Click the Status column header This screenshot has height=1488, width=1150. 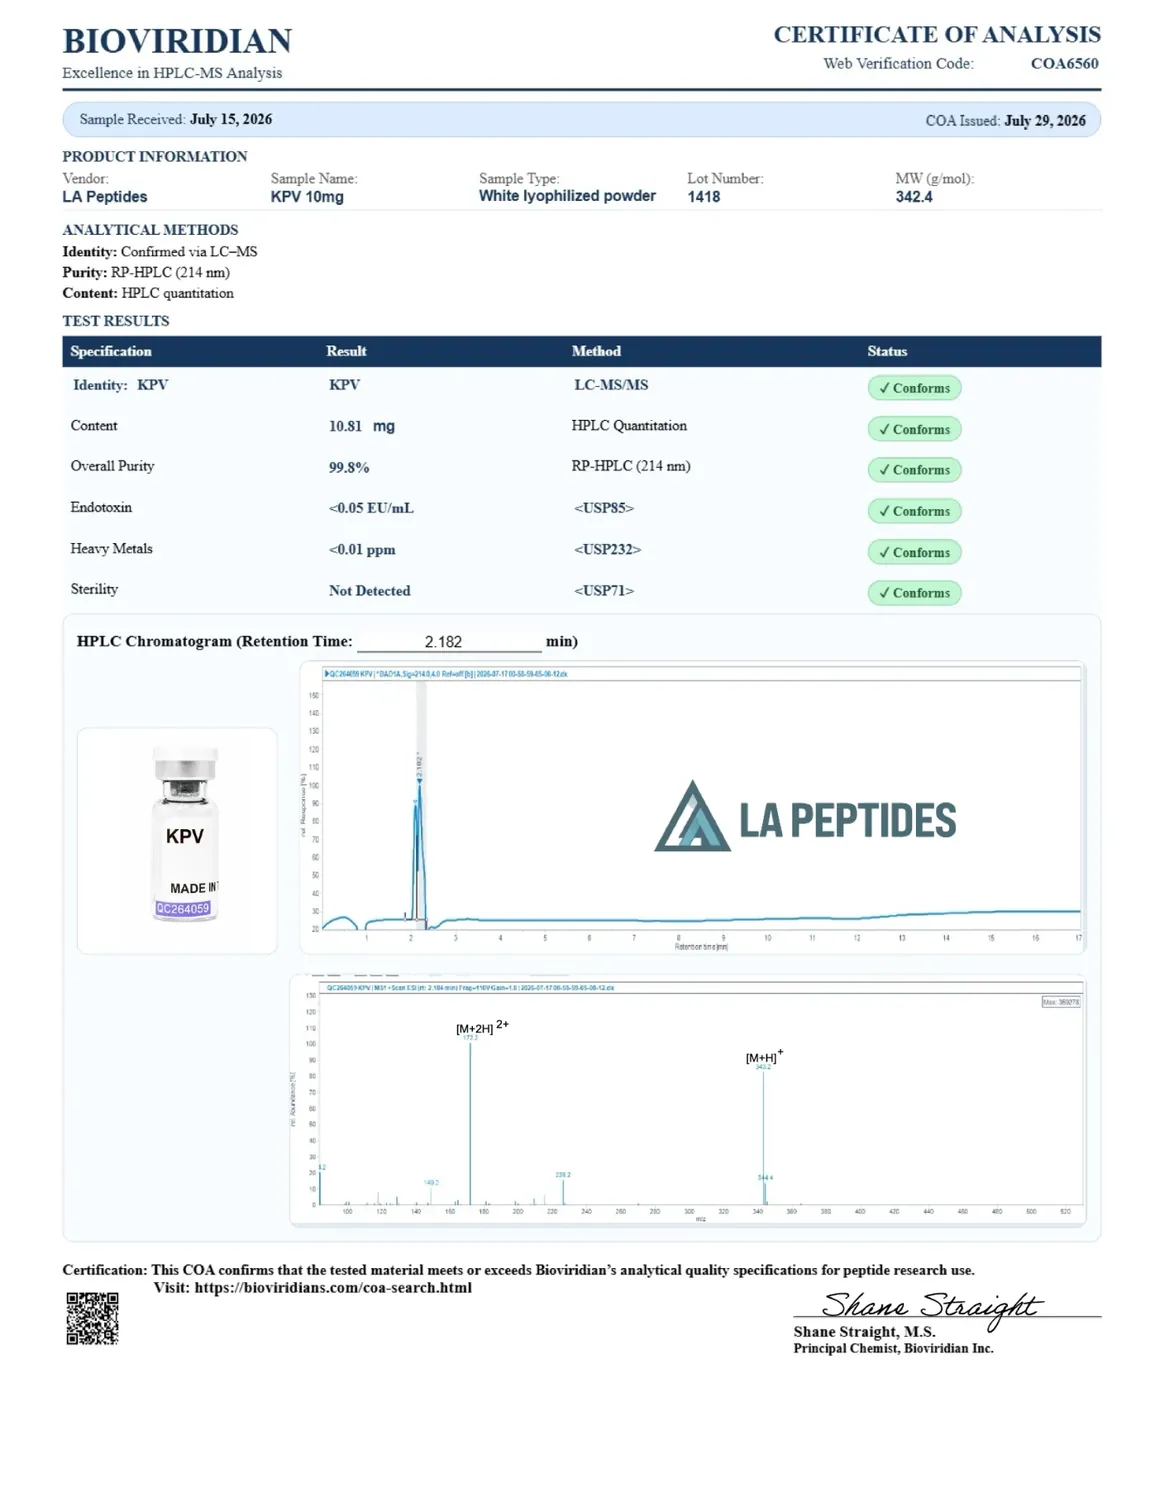(x=887, y=351)
